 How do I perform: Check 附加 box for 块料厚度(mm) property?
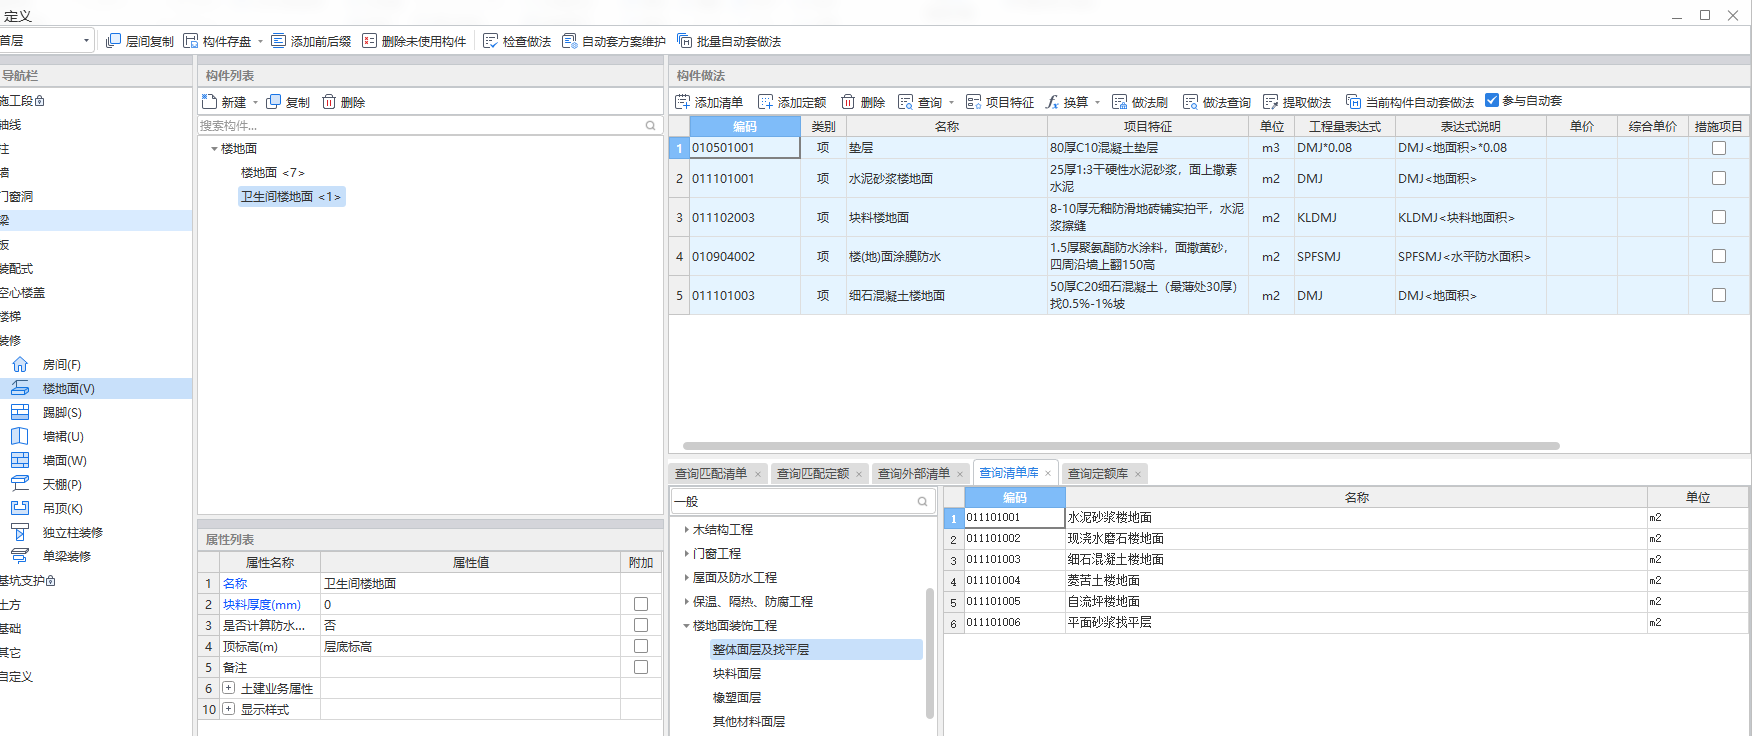click(x=641, y=604)
